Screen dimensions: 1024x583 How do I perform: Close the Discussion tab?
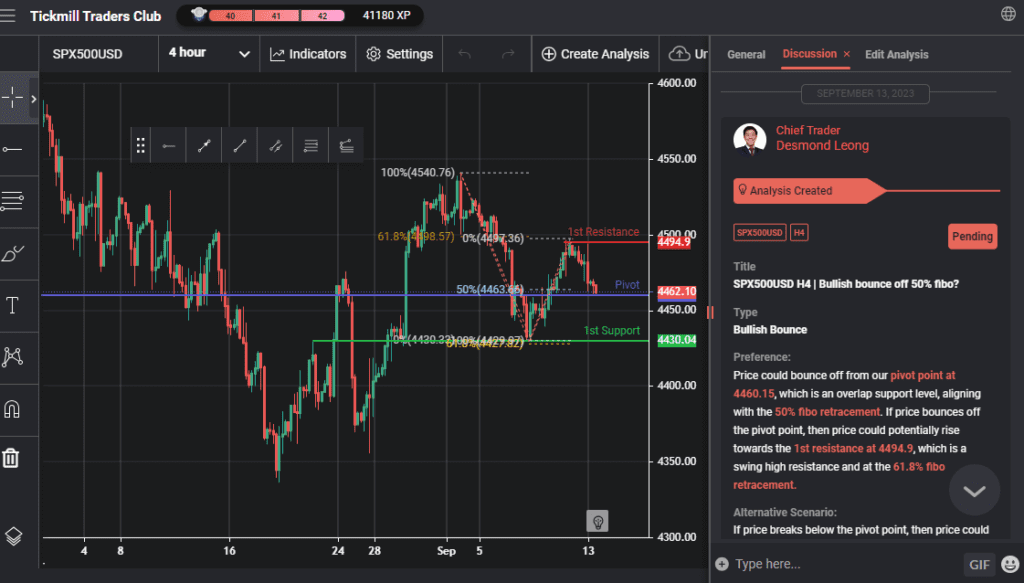(846, 54)
